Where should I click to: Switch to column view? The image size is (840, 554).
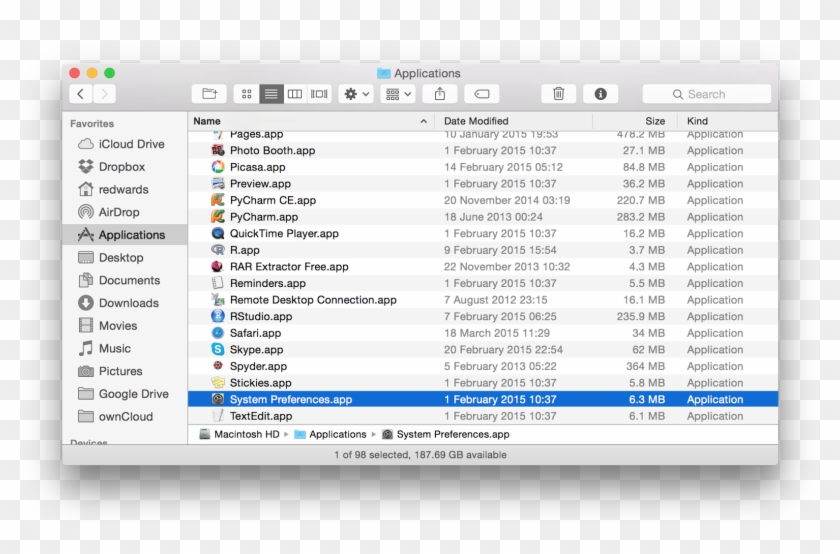(295, 94)
